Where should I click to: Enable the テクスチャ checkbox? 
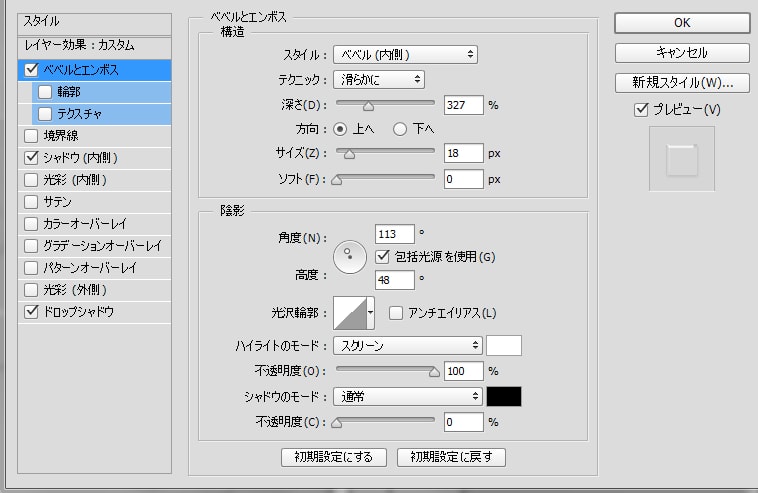point(45,114)
